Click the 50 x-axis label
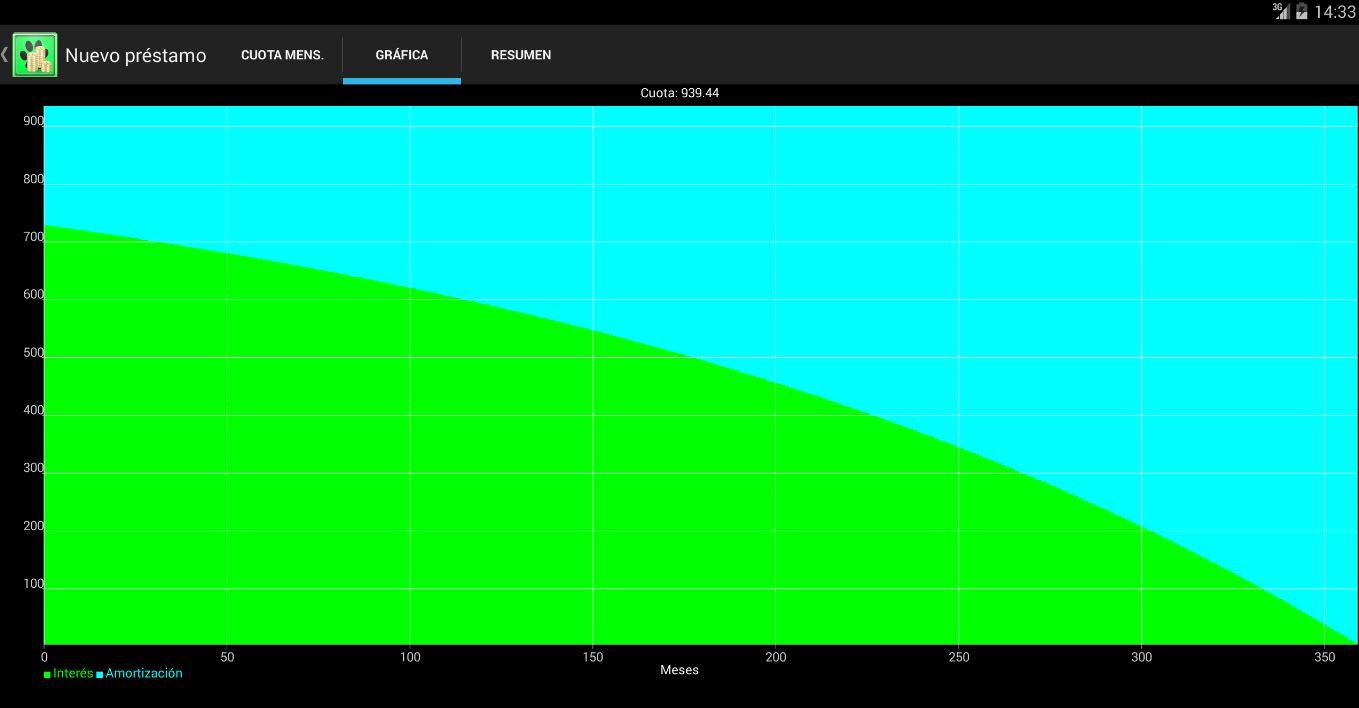1359x708 pixels. click(227, 657)
